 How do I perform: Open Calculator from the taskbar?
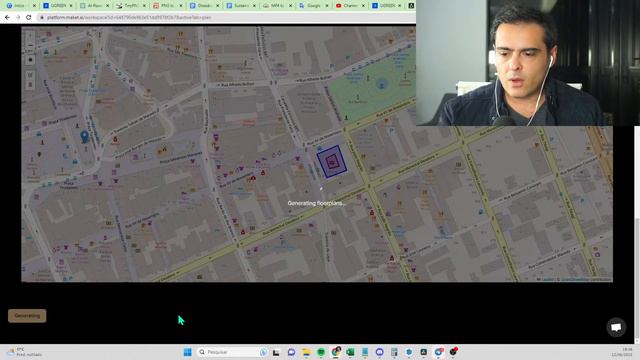tap(394, 352)
